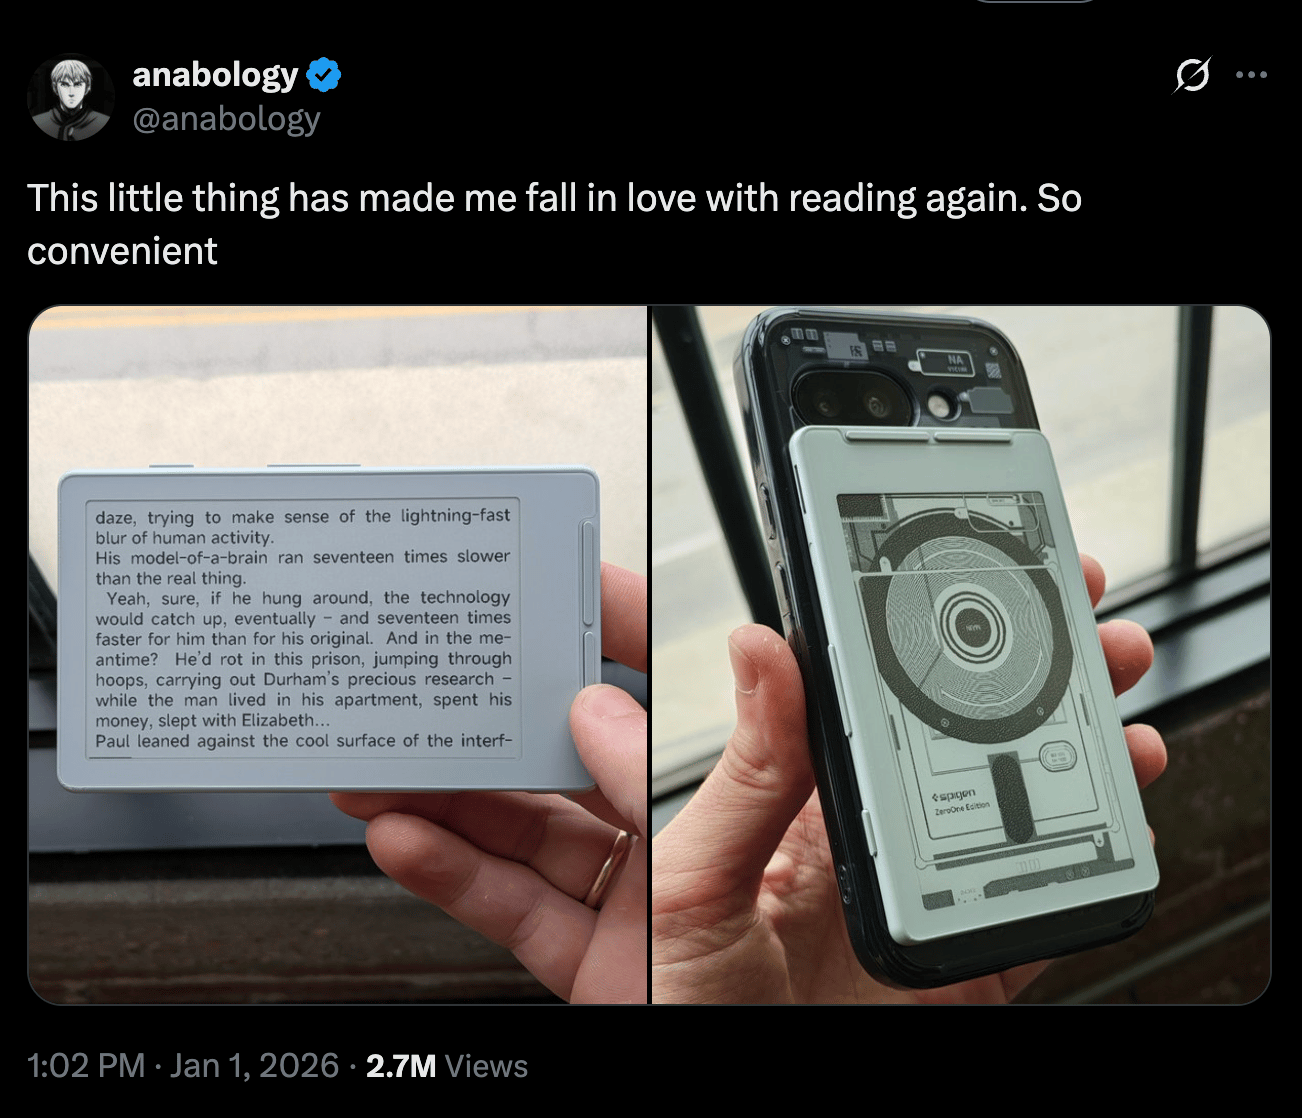Click the tweet text about reading
Screen dimensions: 1302x1118
coord(554,224)
